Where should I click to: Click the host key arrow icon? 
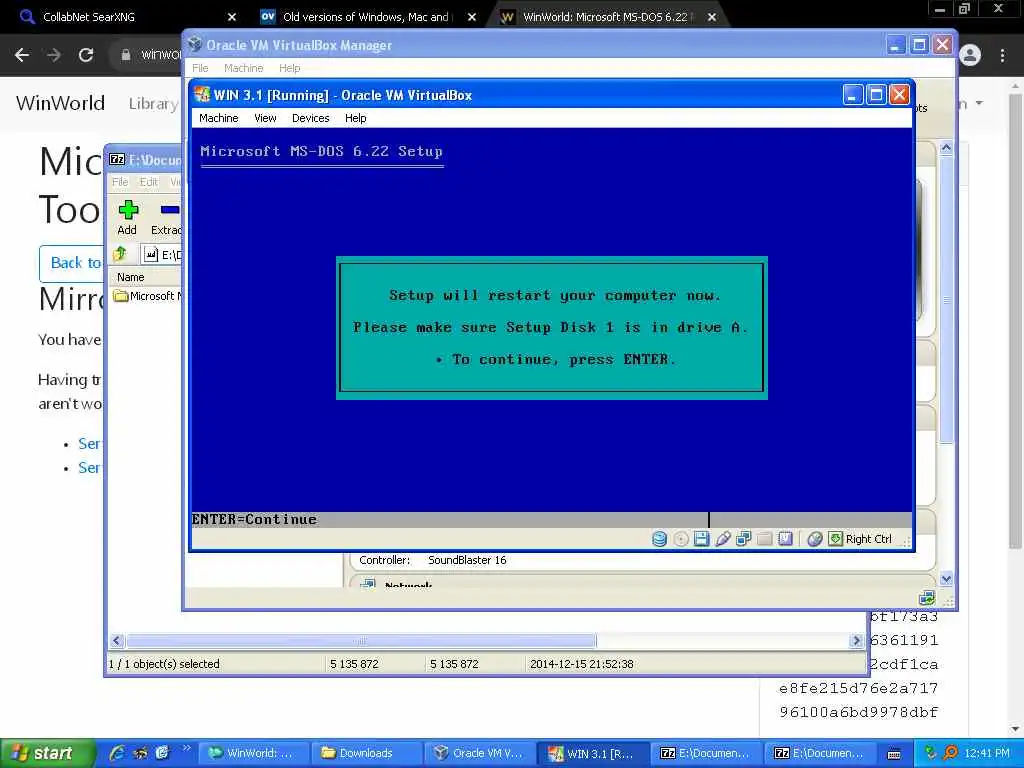(835, 539)
